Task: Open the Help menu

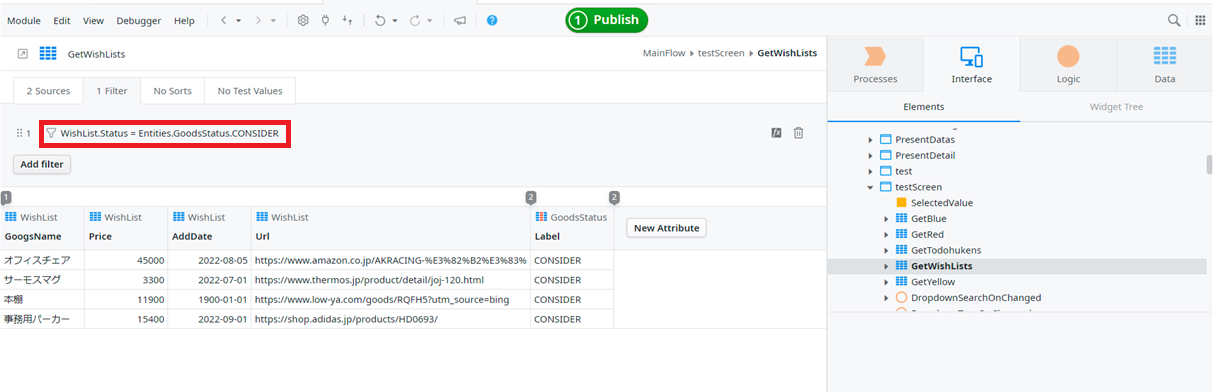Action: (x=184, y=20)
